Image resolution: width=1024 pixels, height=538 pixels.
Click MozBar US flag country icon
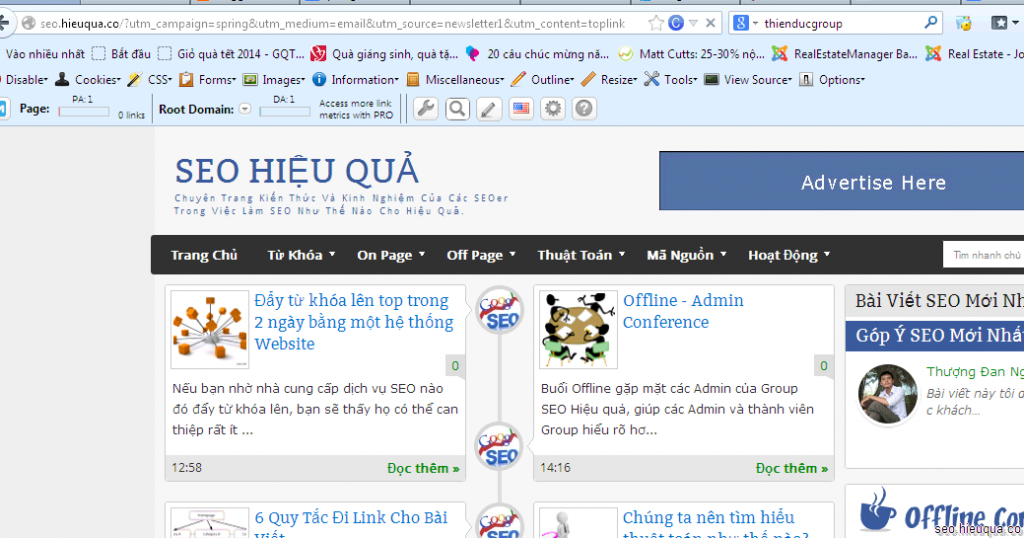520,108
